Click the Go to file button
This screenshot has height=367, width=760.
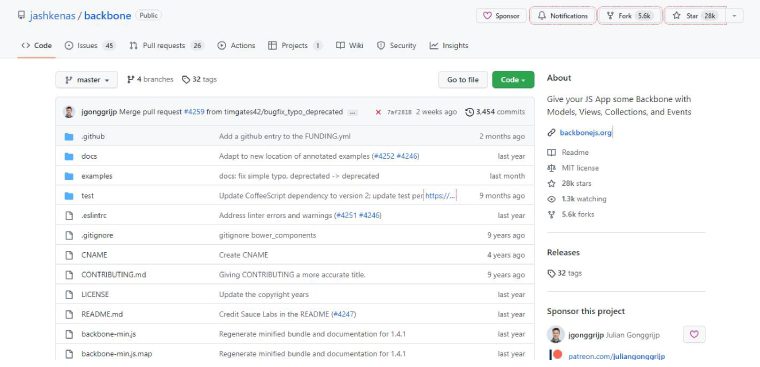pos(463,80)
